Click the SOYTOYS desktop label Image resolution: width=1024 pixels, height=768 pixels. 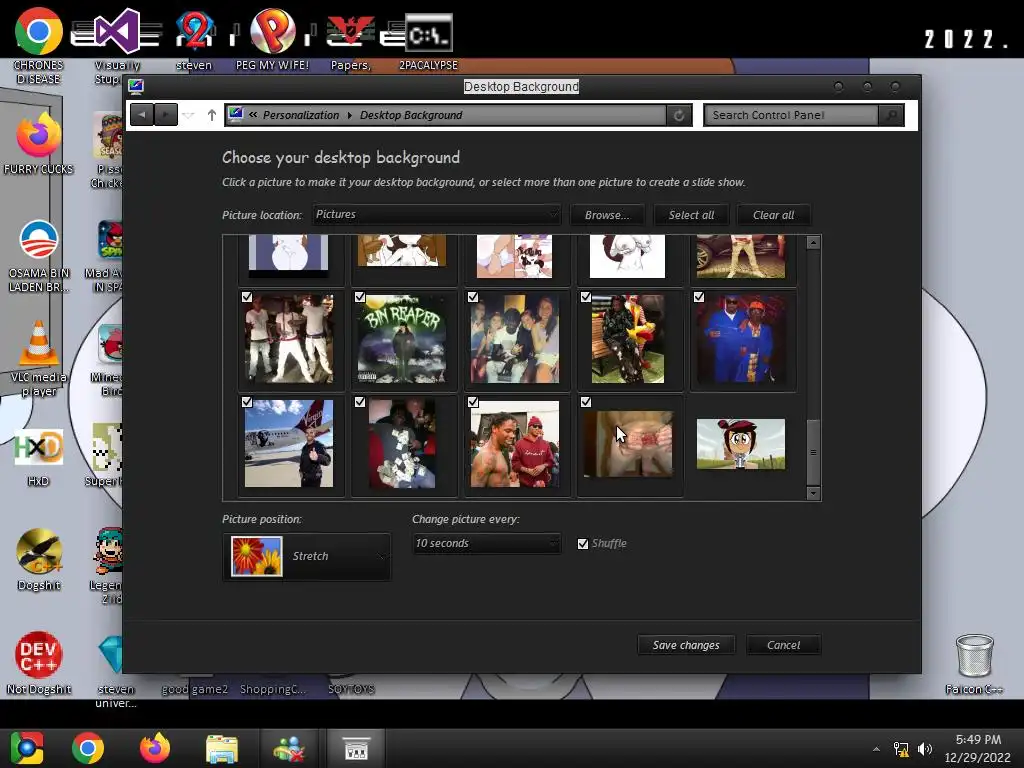pyautogui.click(x=351, y=689)
